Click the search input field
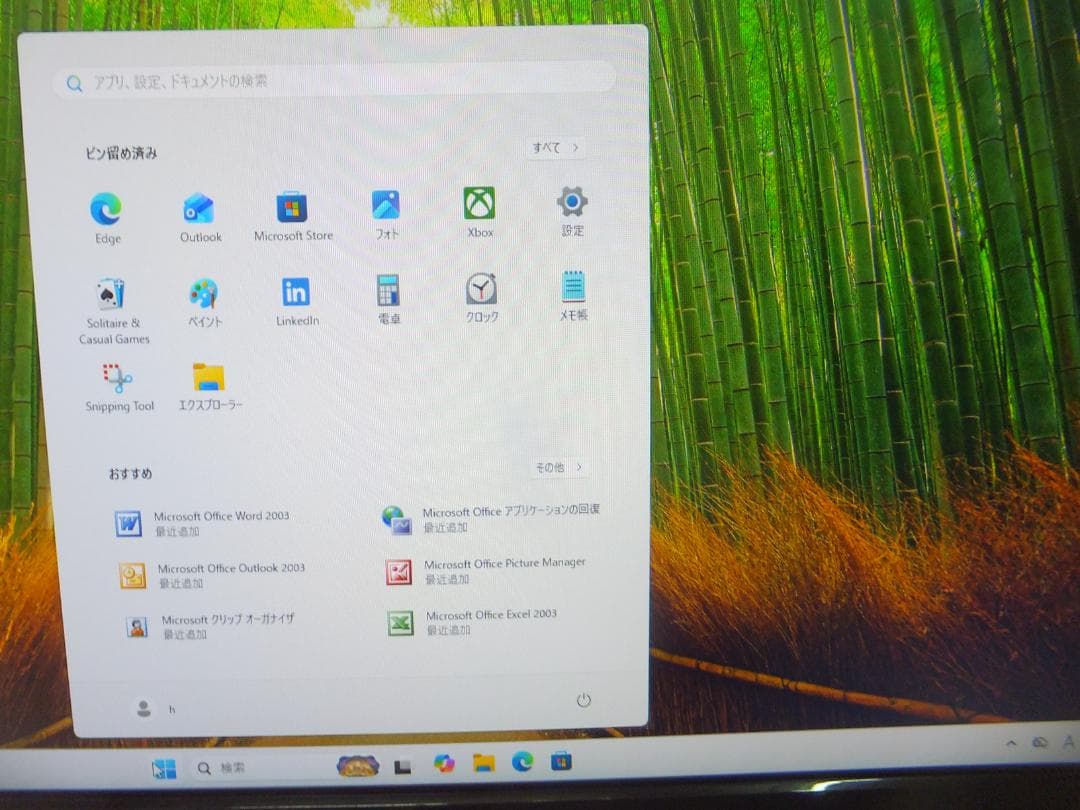1080x810 pixels. pos(330,84)
